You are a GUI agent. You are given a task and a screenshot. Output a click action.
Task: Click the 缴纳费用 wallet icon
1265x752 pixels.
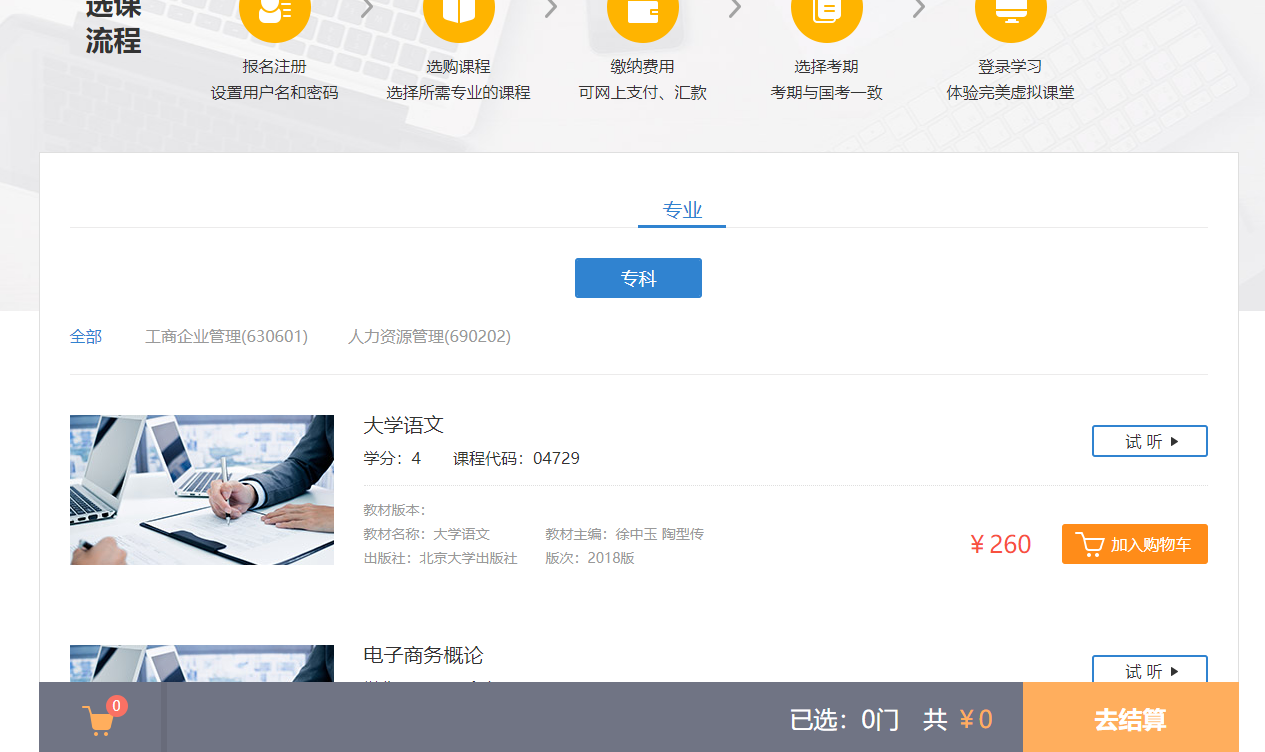point(643,12)
